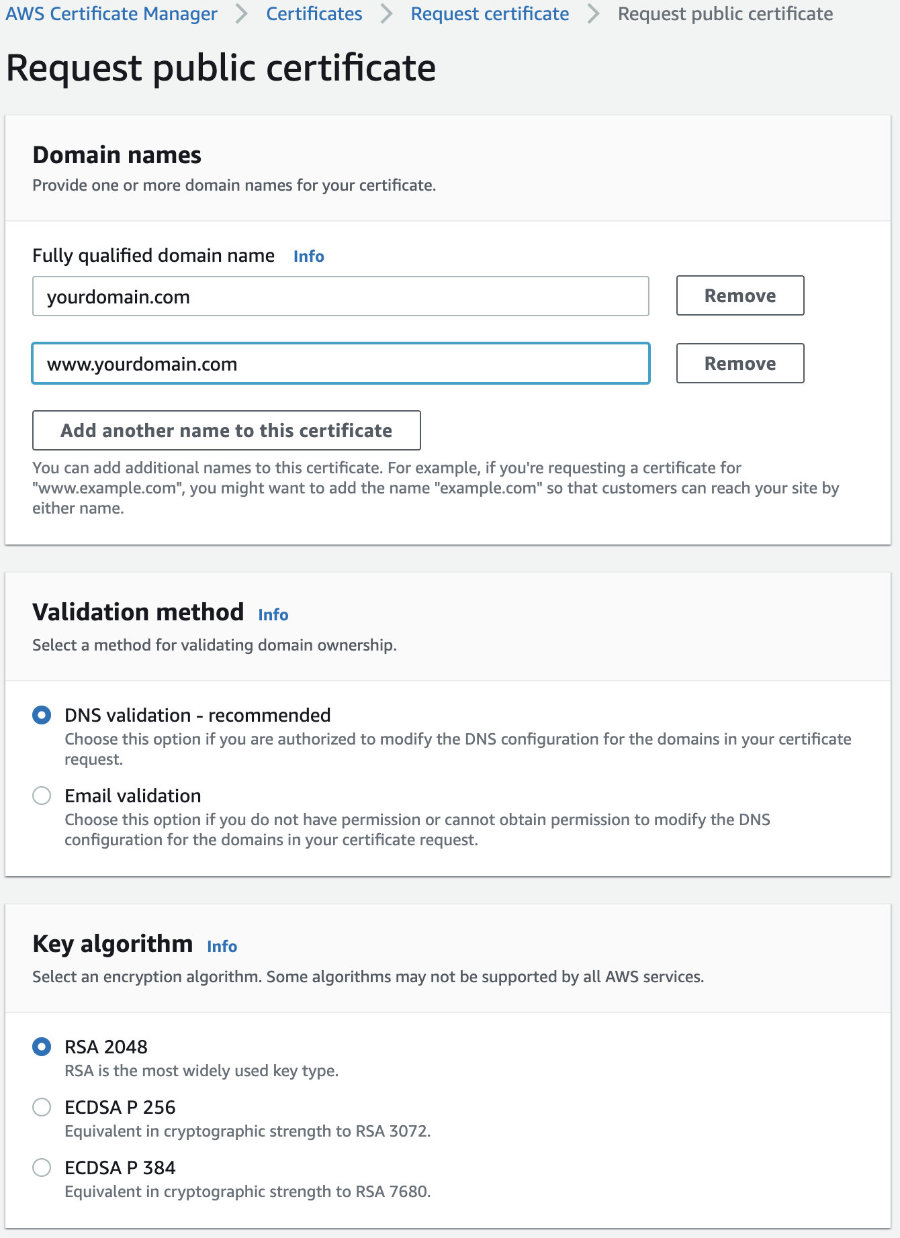Go to Certificates breadcrumb link
The width and height of the screenshot is (900, 1238).
pos(314,14)
